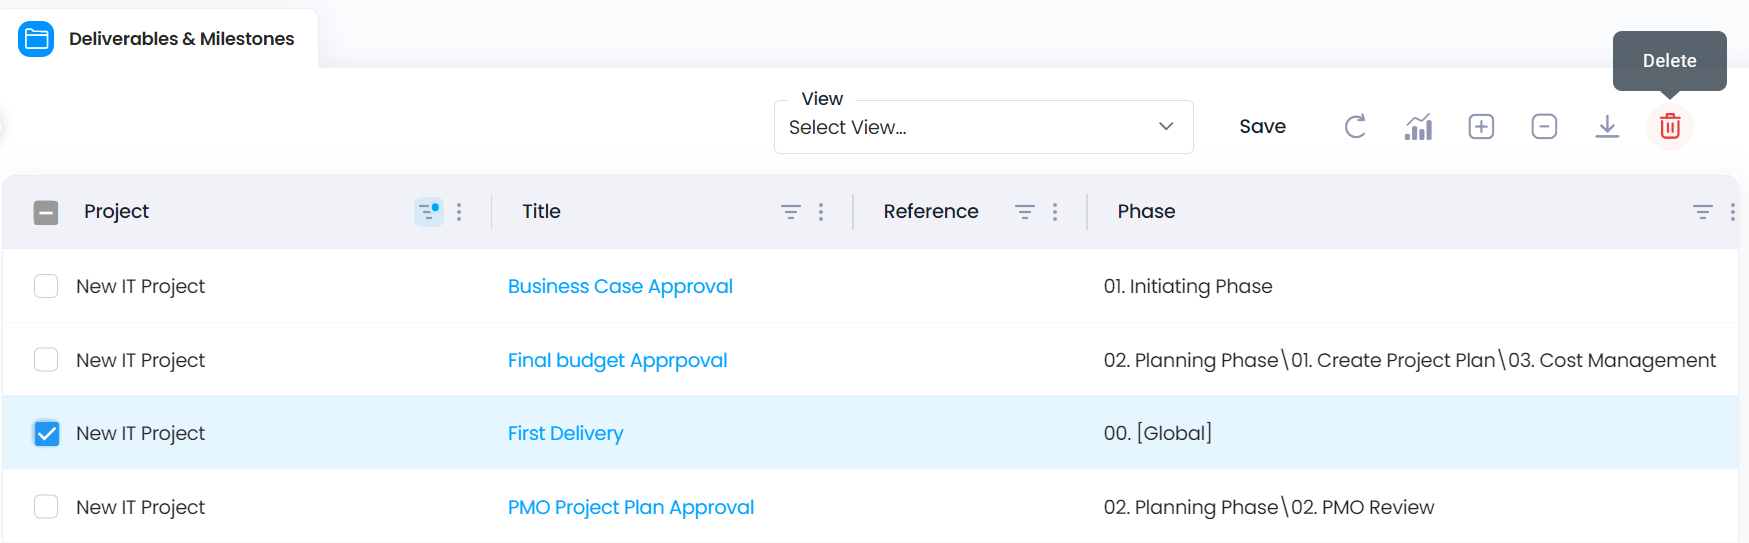Open the chart view icon

[x=1418, y=127]
